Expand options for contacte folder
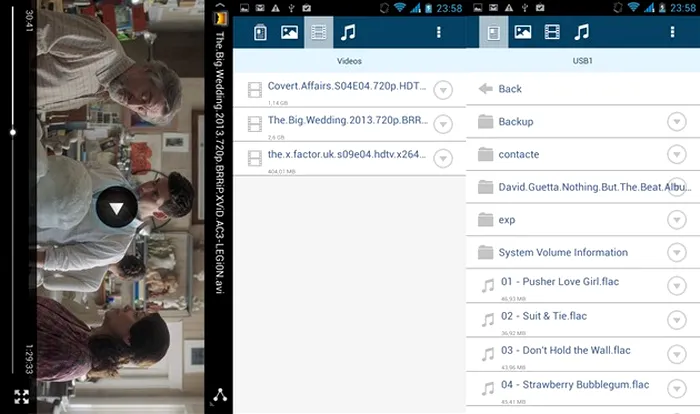 [677, 154]
